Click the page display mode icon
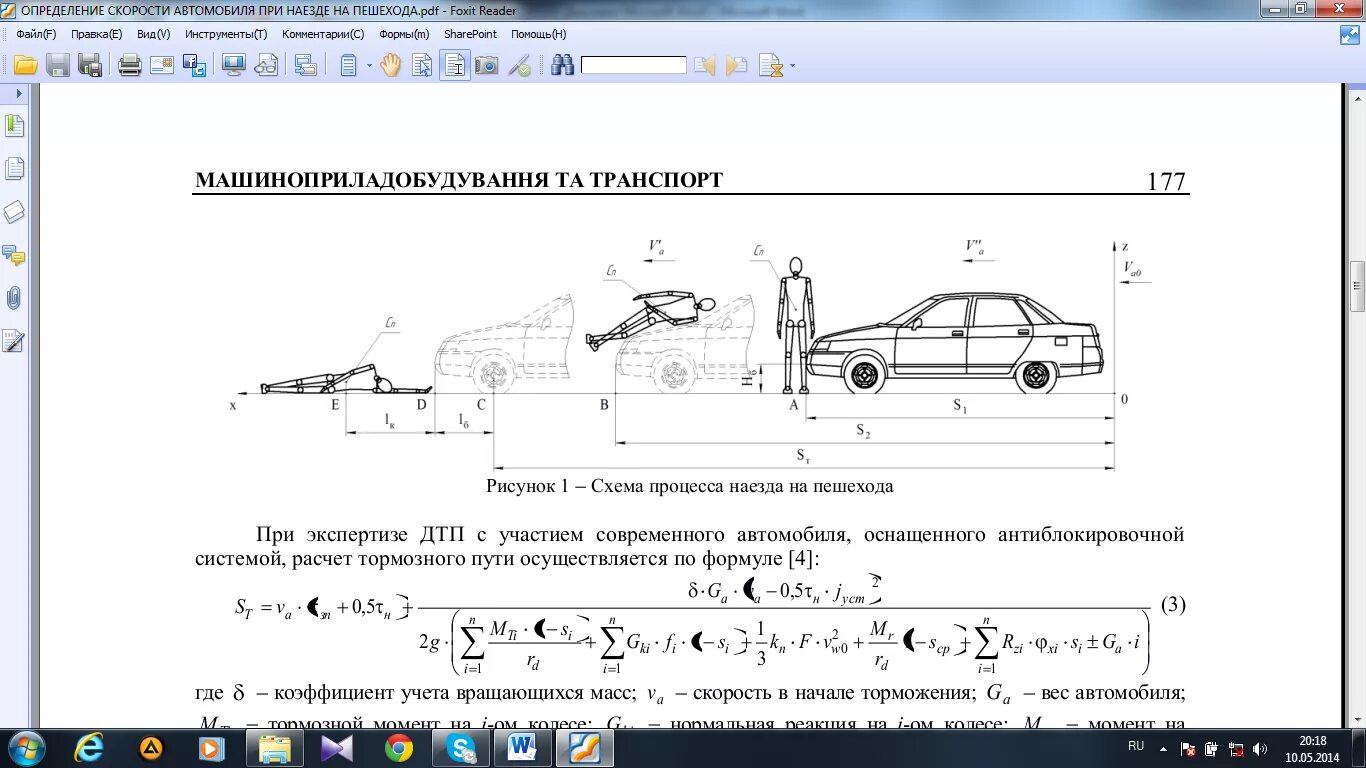 click(348, 66)
